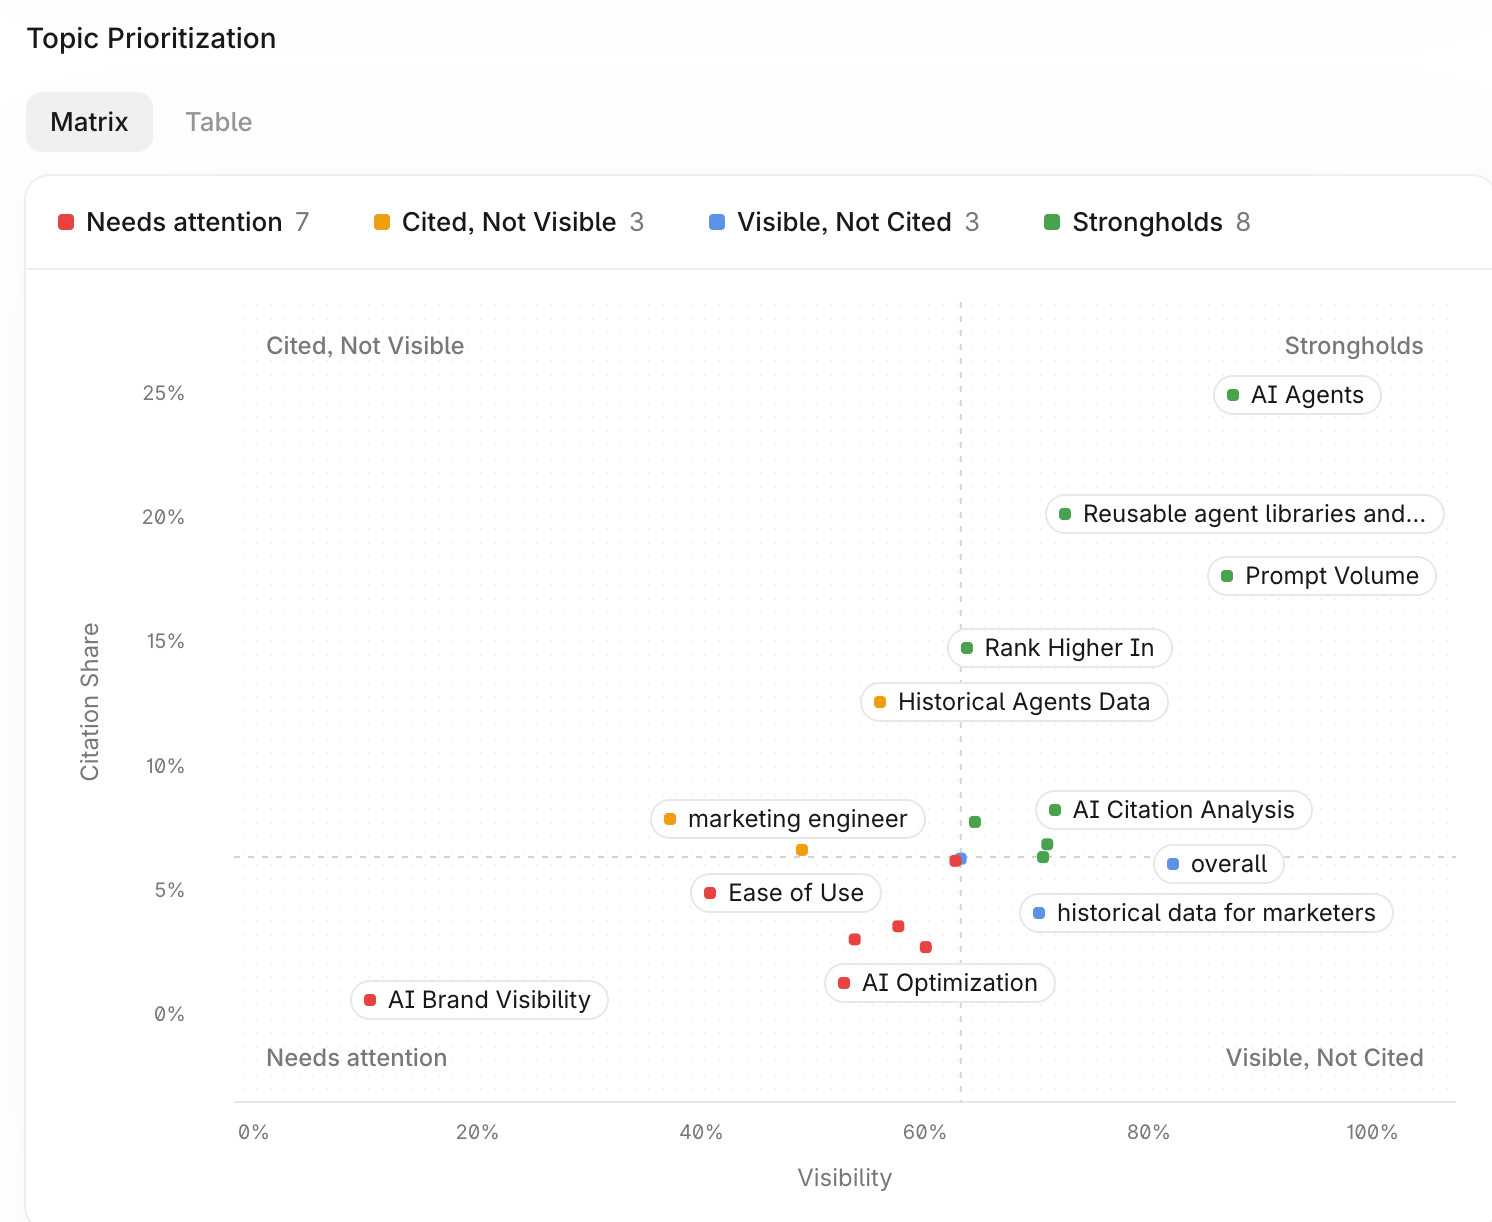1492x1222 pixels.
Task: Toggle the Cited, Not Visible legend item
Action: [509, 222]
